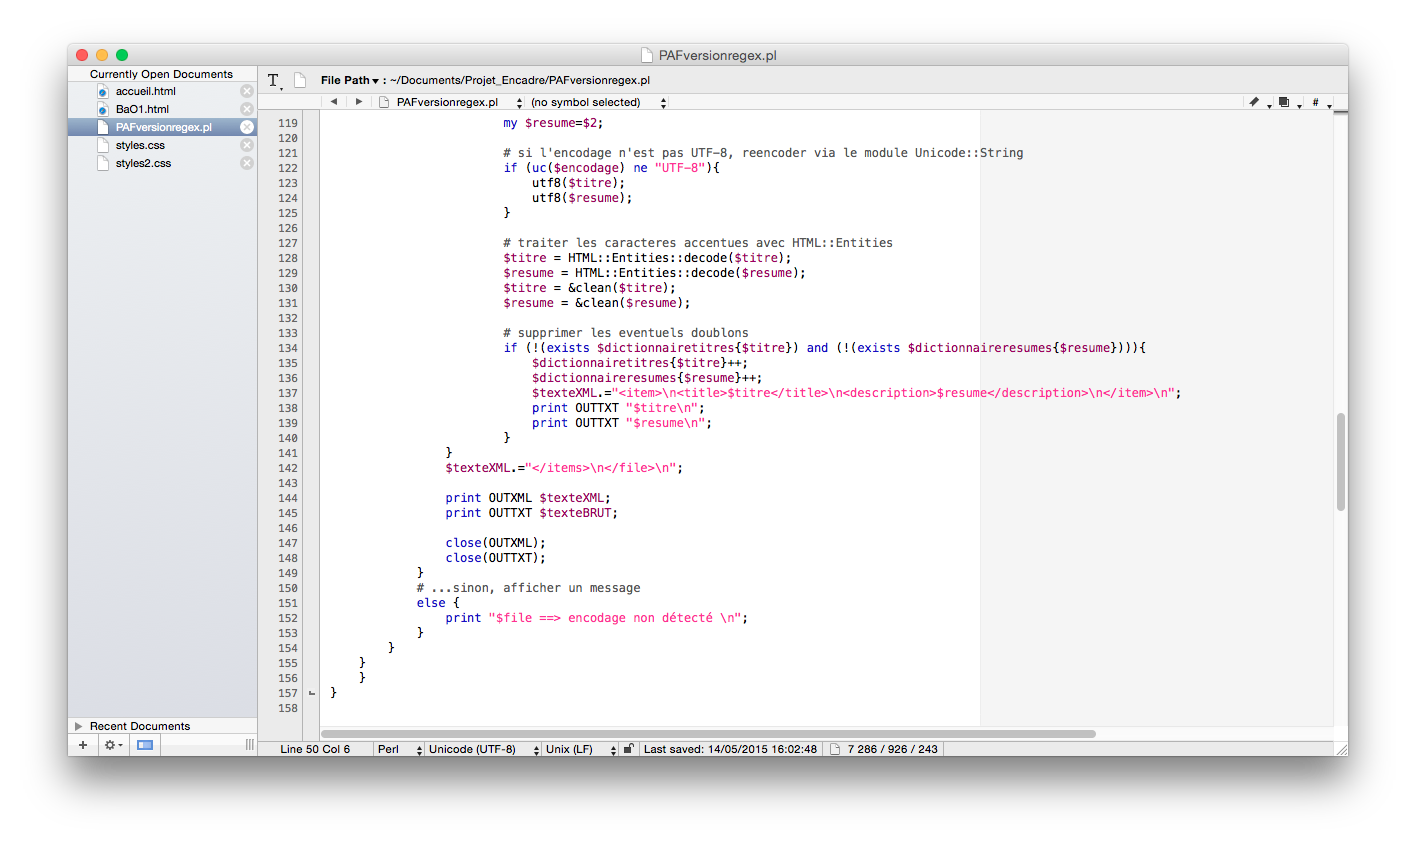This screenshot has width=1416, height=848.
Task: Click the horizontal scrollbar thumb
Action: 708,734
